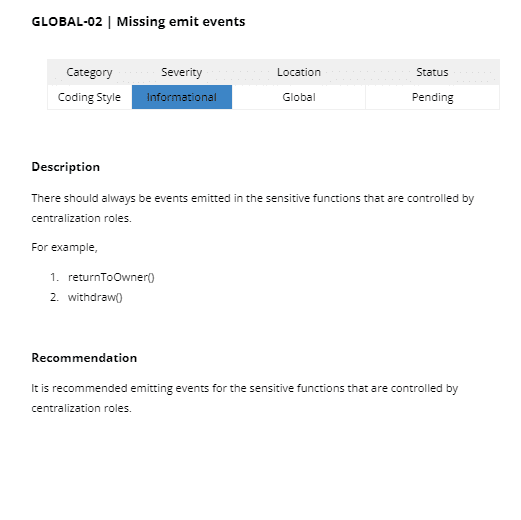Click the withdraw() list item

95,297
